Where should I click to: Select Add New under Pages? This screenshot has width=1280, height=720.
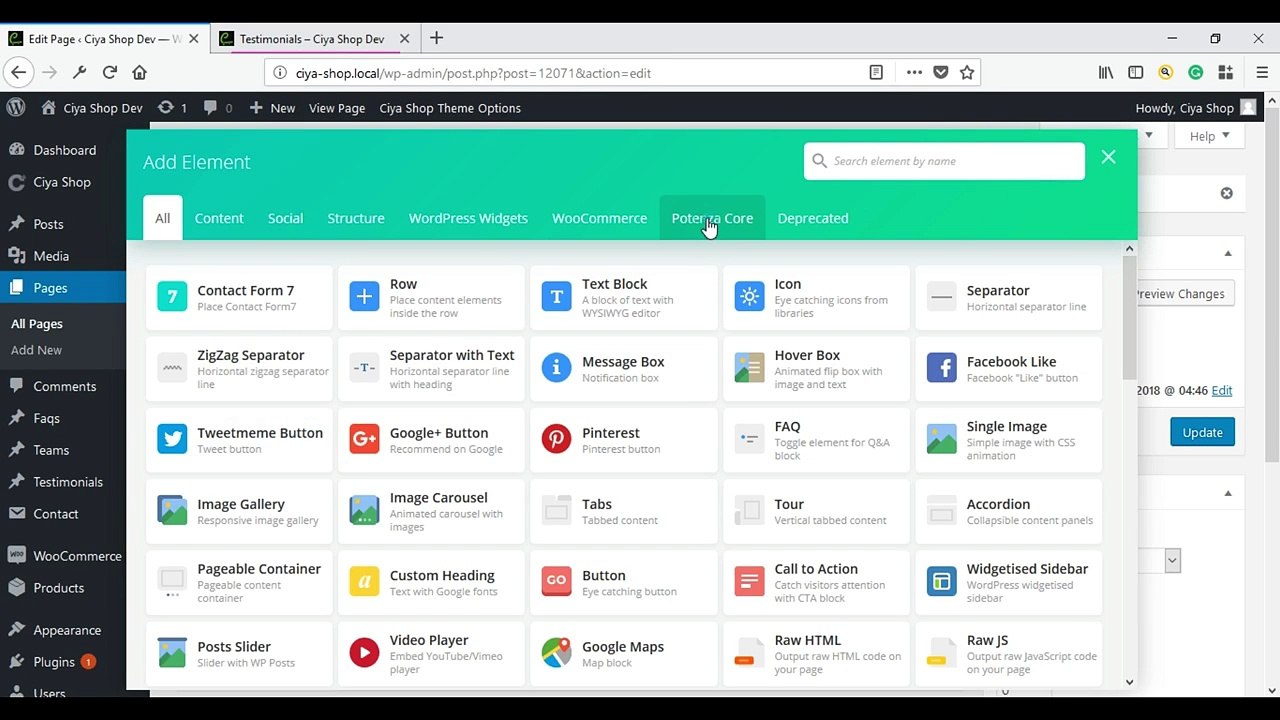pyautogui.click(x=36, y=350)
